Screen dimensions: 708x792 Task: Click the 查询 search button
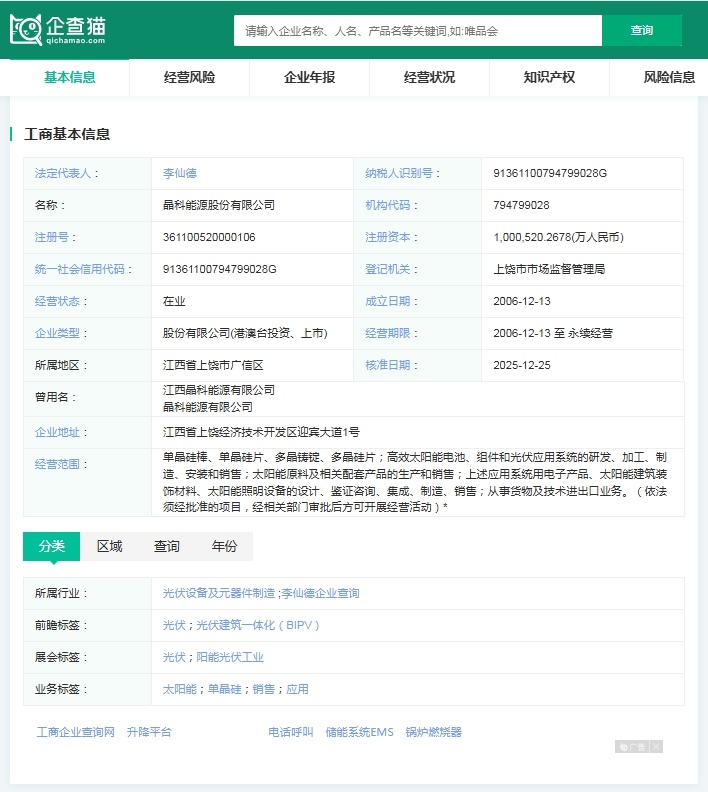point(642,31)
